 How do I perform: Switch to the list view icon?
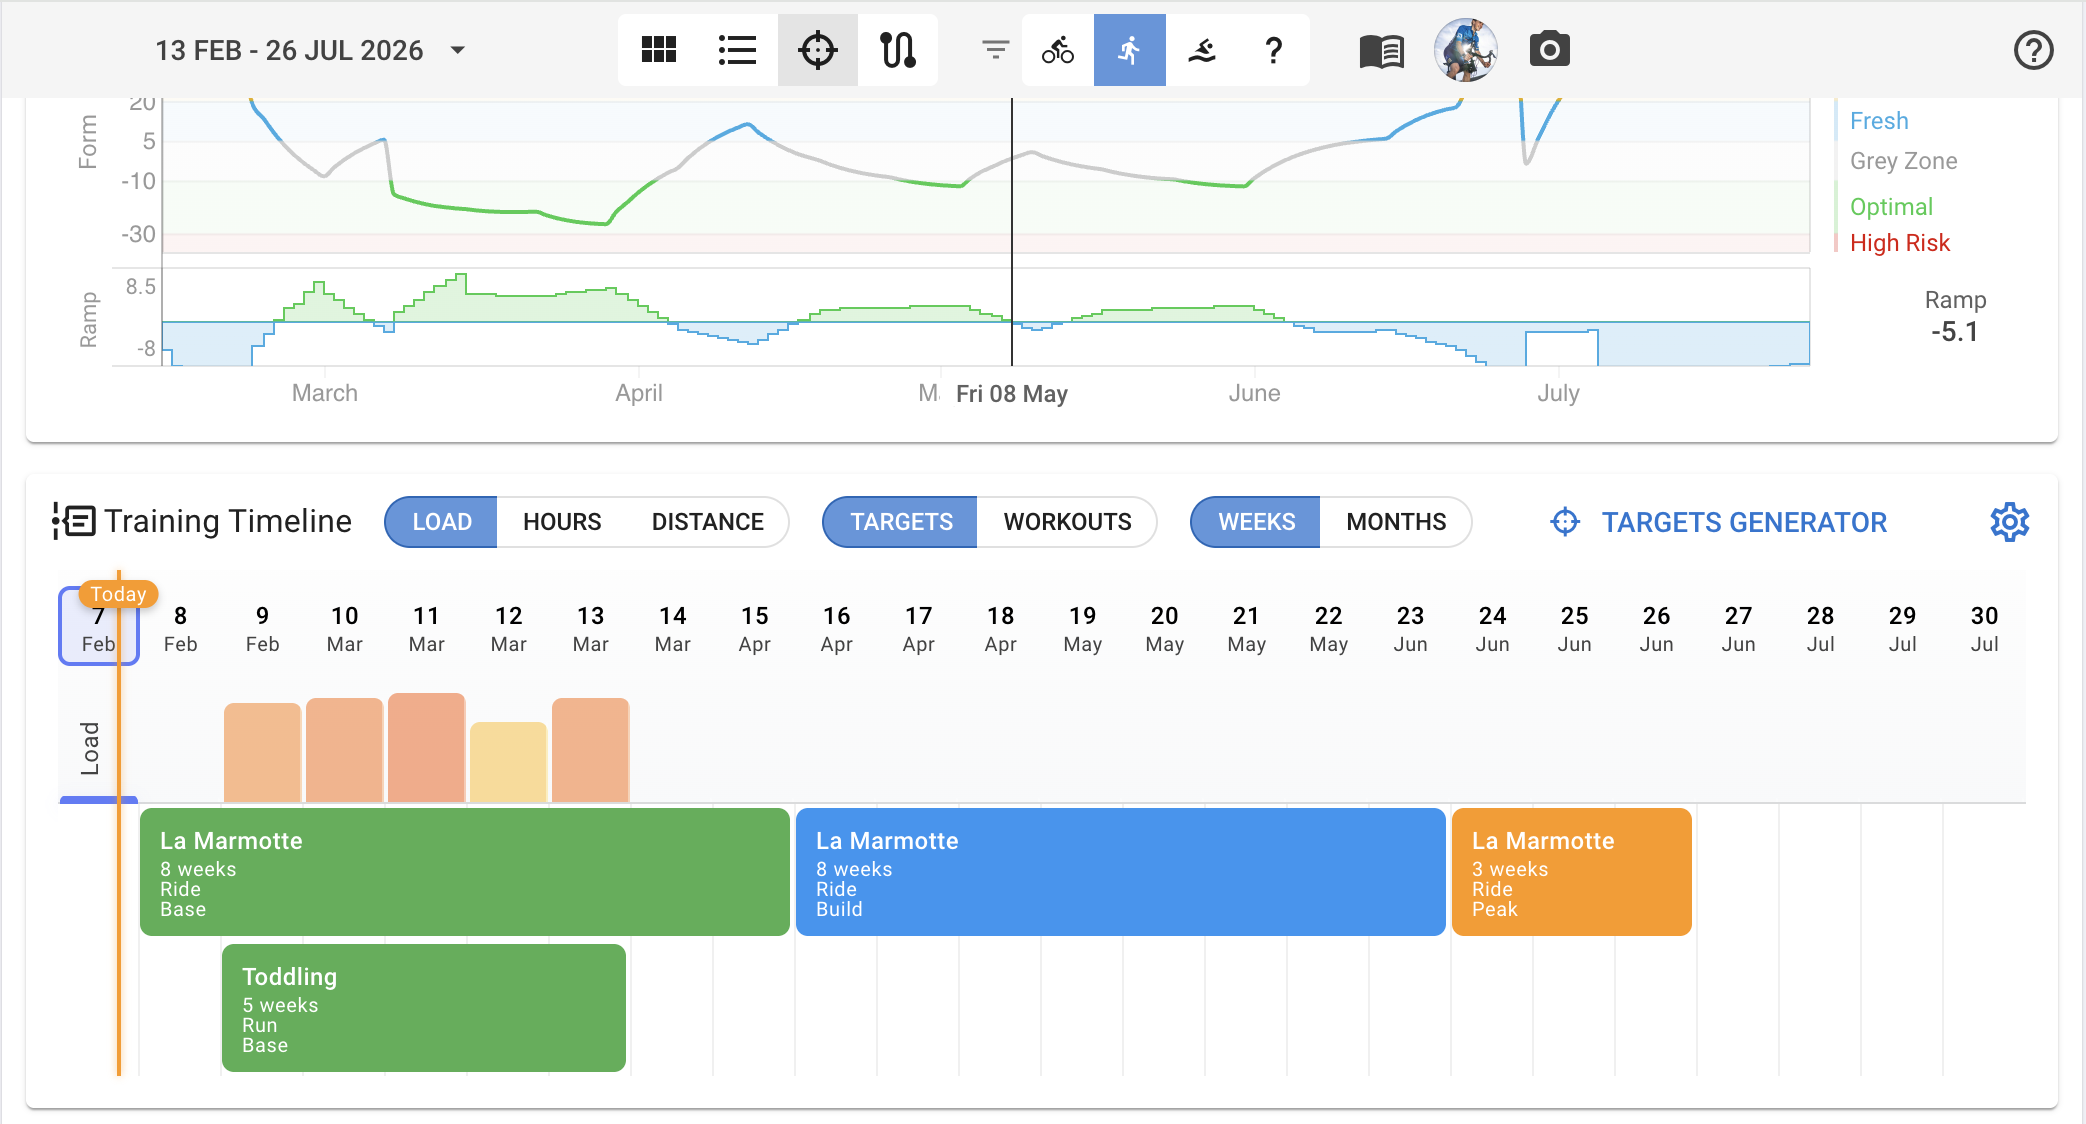(x=737, y=50)
